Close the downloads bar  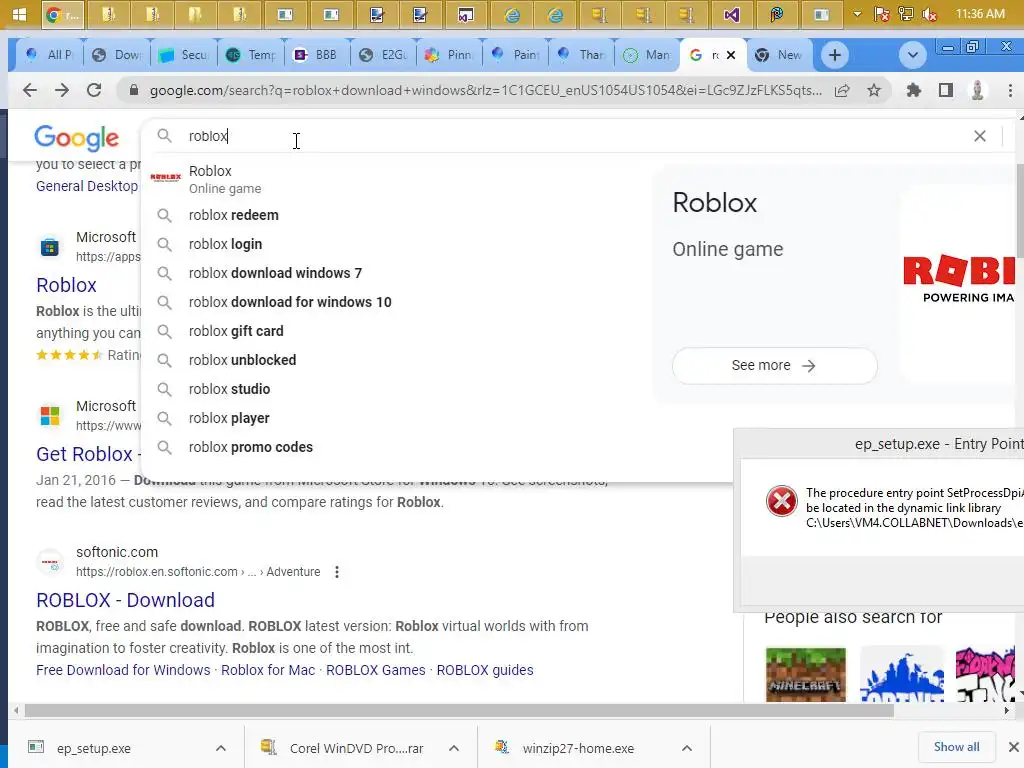coord(1013,747)
